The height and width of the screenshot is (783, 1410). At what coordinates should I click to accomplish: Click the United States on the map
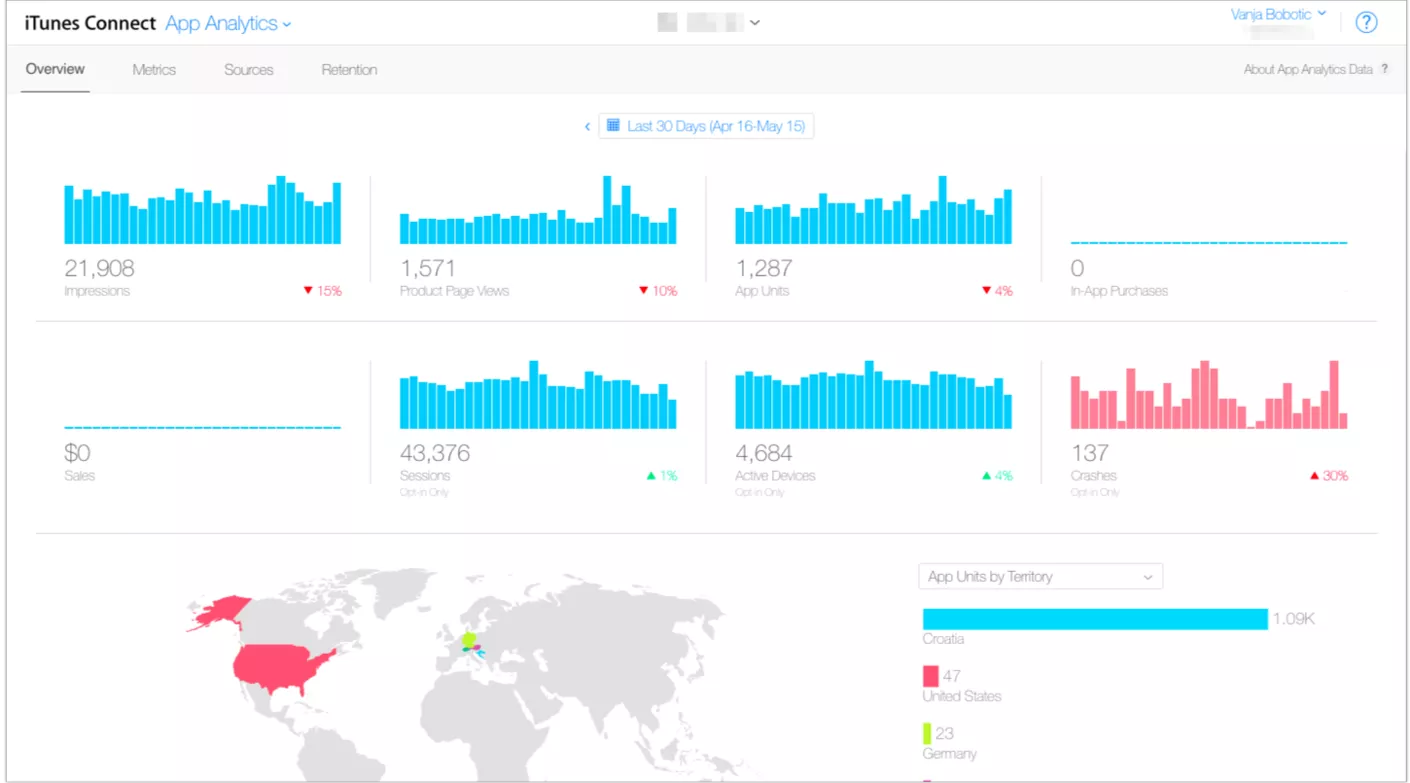(x=280, y=667)
